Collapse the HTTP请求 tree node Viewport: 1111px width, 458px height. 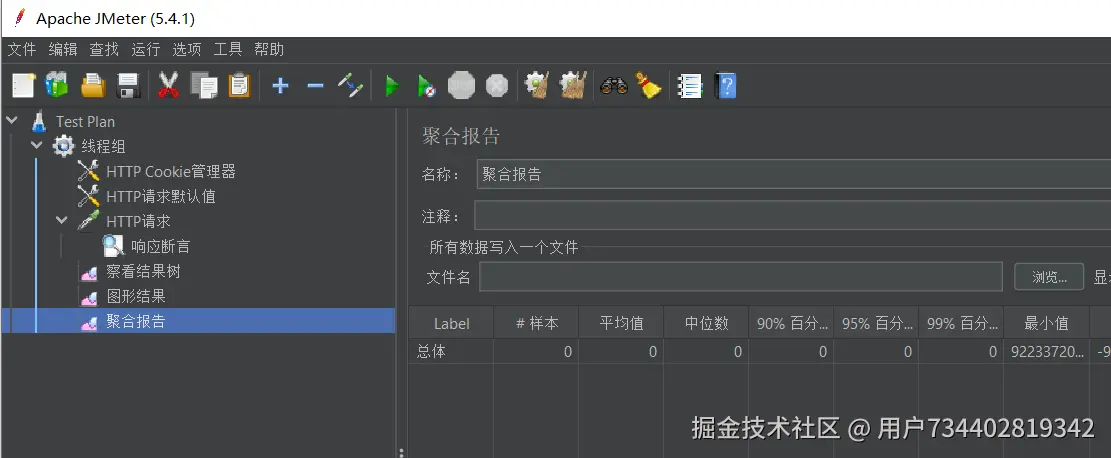coord(62,221)
